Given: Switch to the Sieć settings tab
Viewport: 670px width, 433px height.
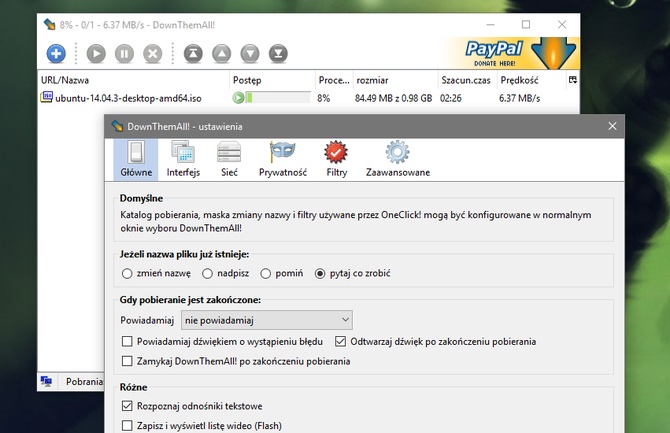Looking at the screenshot, I should pos(229,159).
